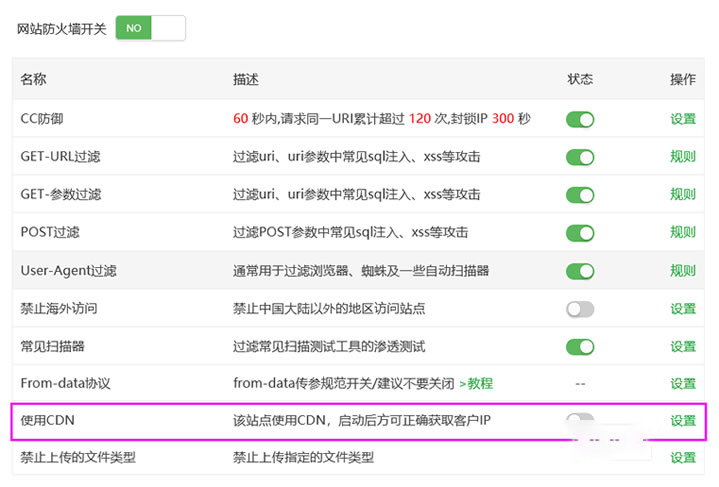Screen dimensions: 719x487
Task: Open 设置 for CC防御
Action: tap(683, 119)
